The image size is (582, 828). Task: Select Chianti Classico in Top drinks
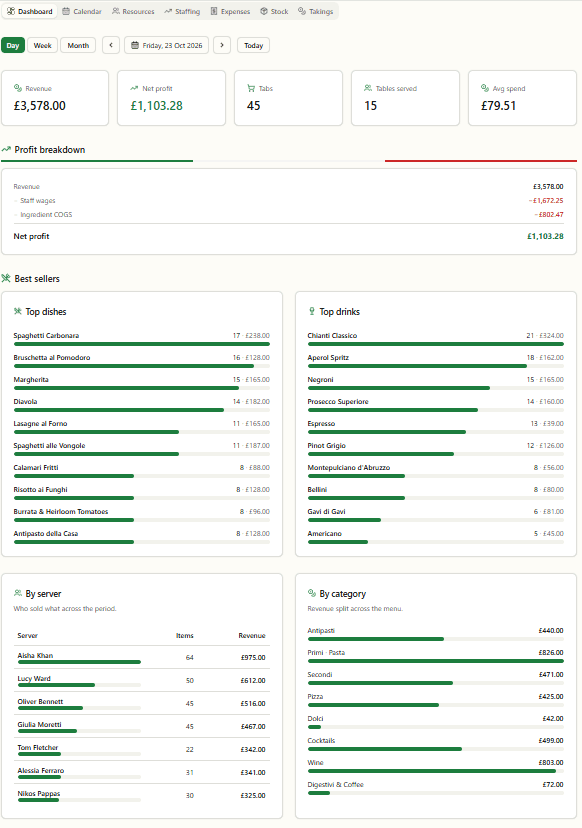(x=436, y=339)
